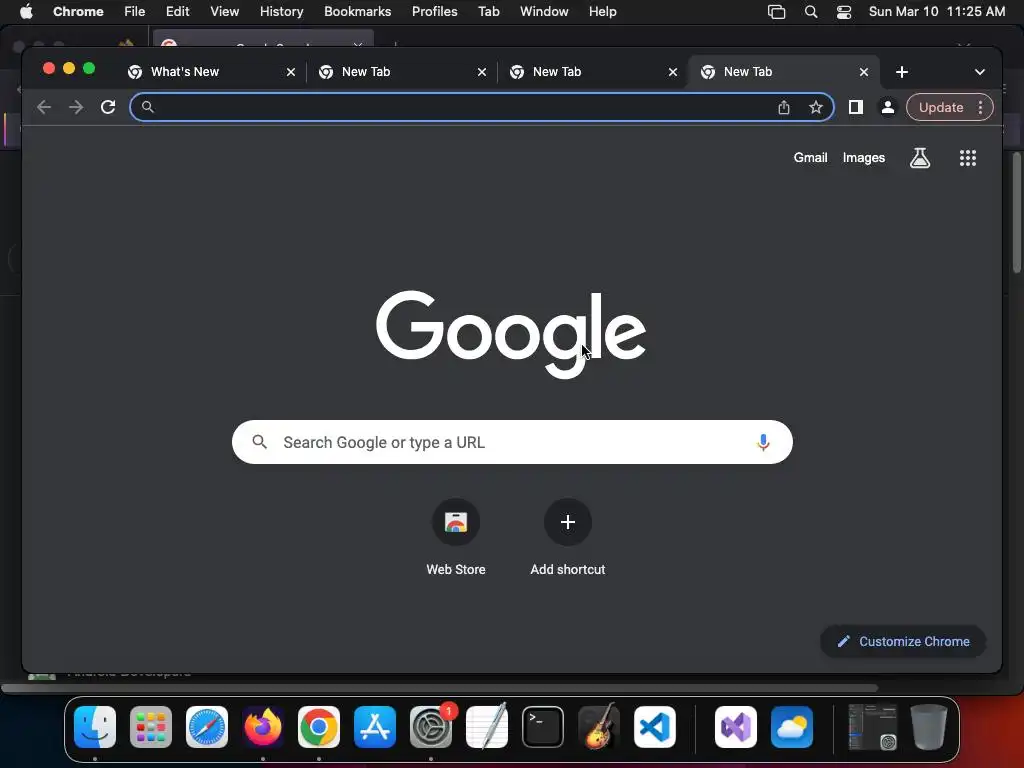The image size is (1024, 768).
Task: Open the Weather app from the Dock
Action: pyautogui.click(x=792, y=727)
